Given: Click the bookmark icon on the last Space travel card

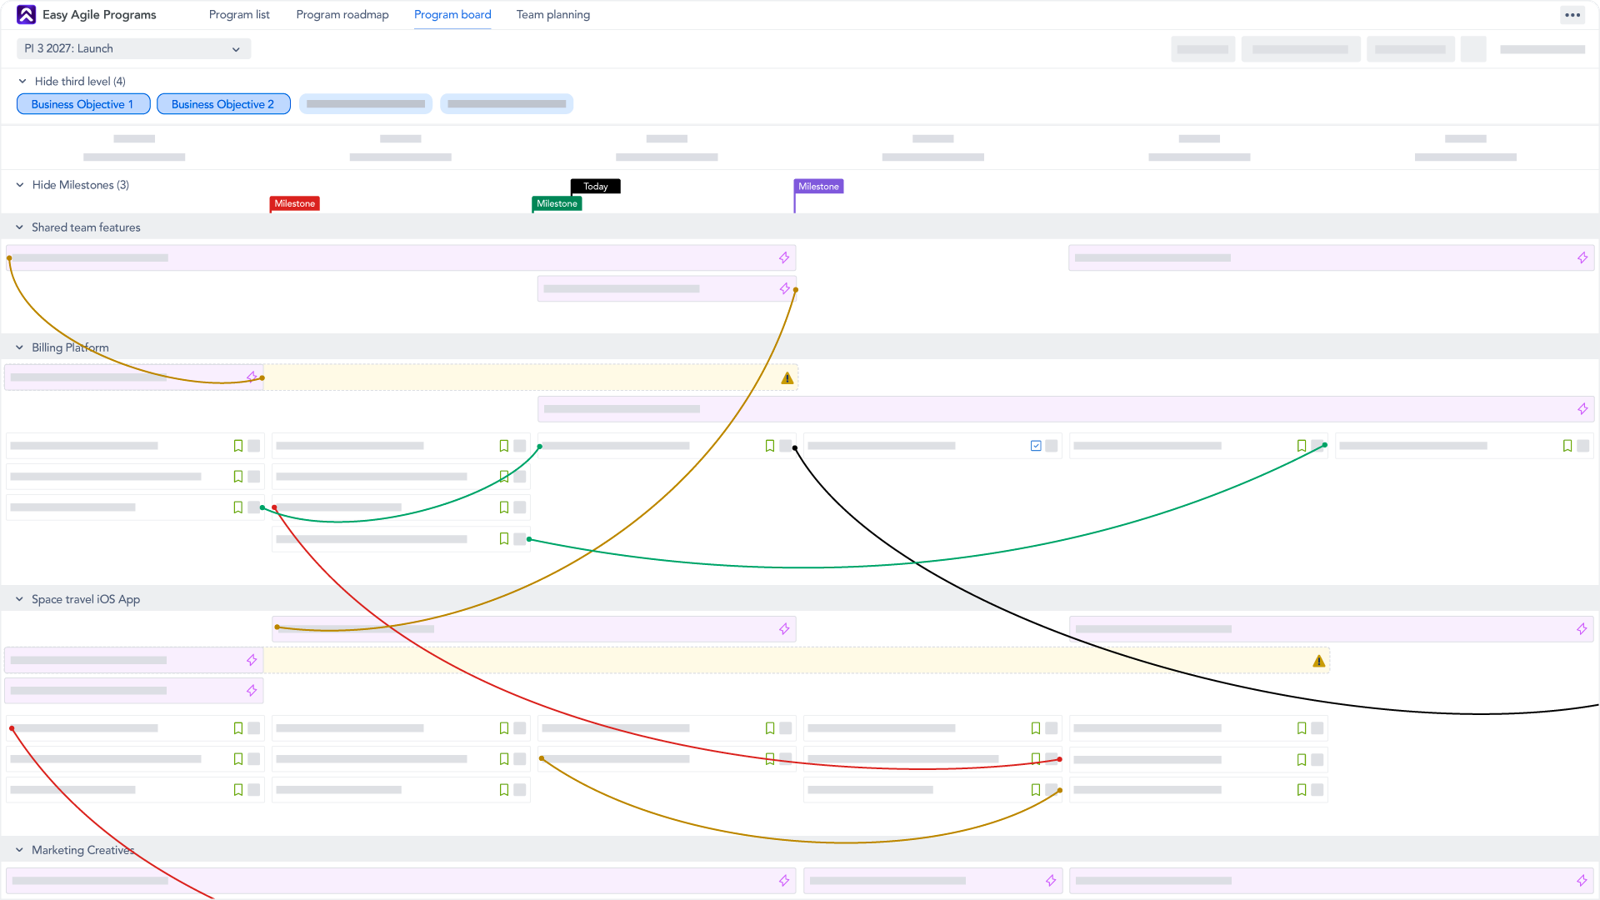Looking at the screenshot, I should coord(1300,789).
